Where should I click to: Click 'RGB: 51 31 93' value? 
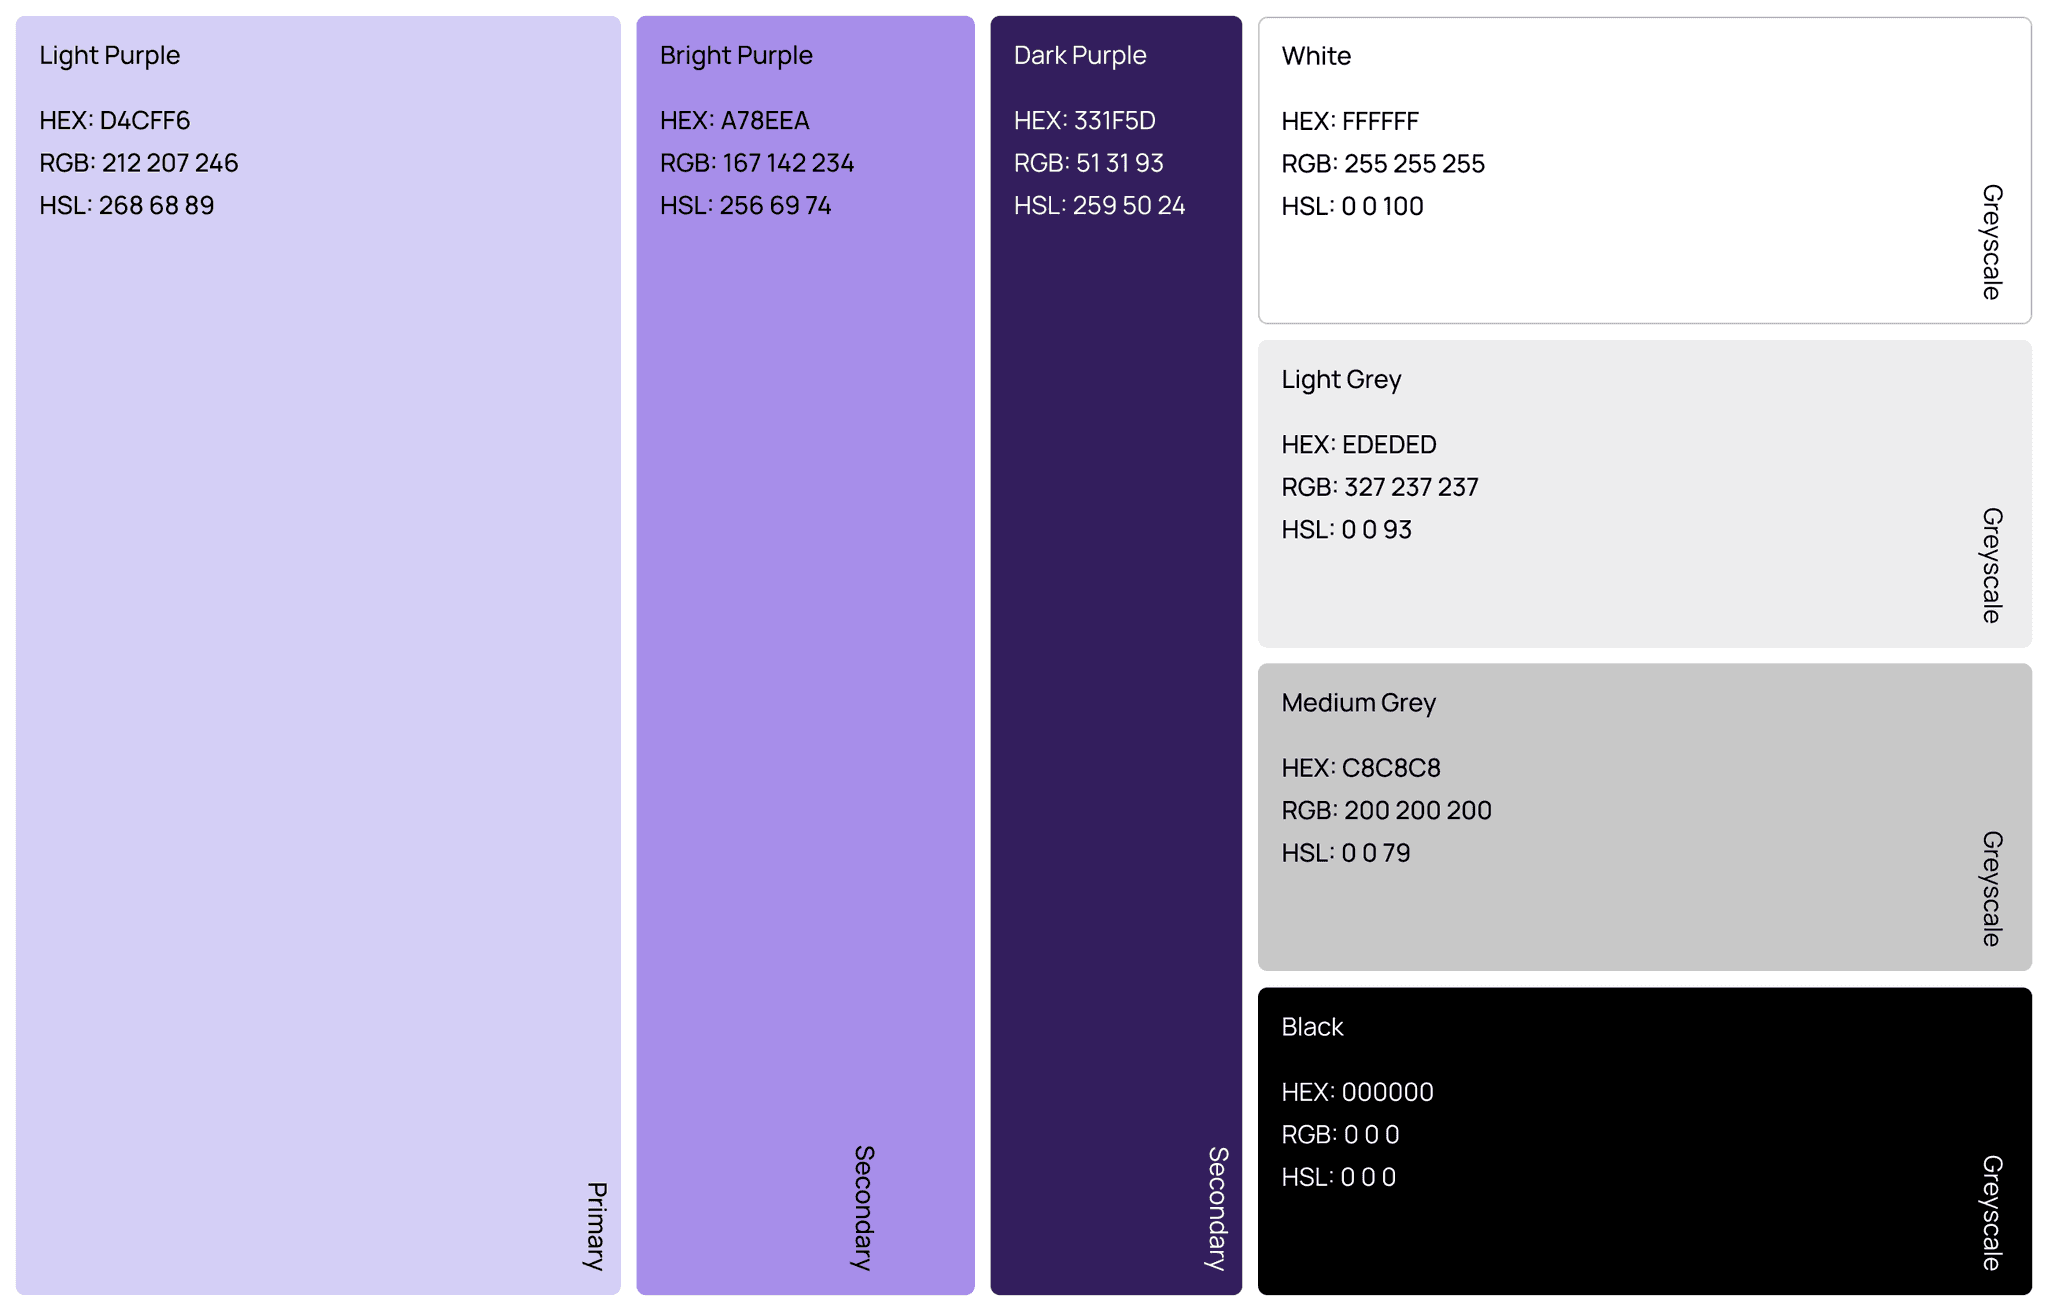pos(1089,163)
